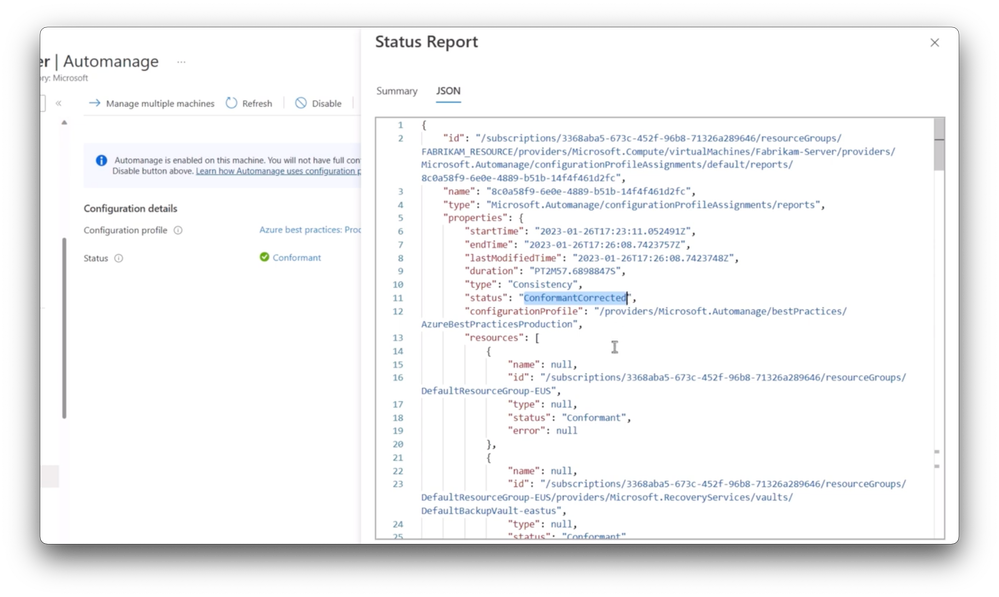
Task: Click line number 13 in gutter
Action: [x=398, y=338]
